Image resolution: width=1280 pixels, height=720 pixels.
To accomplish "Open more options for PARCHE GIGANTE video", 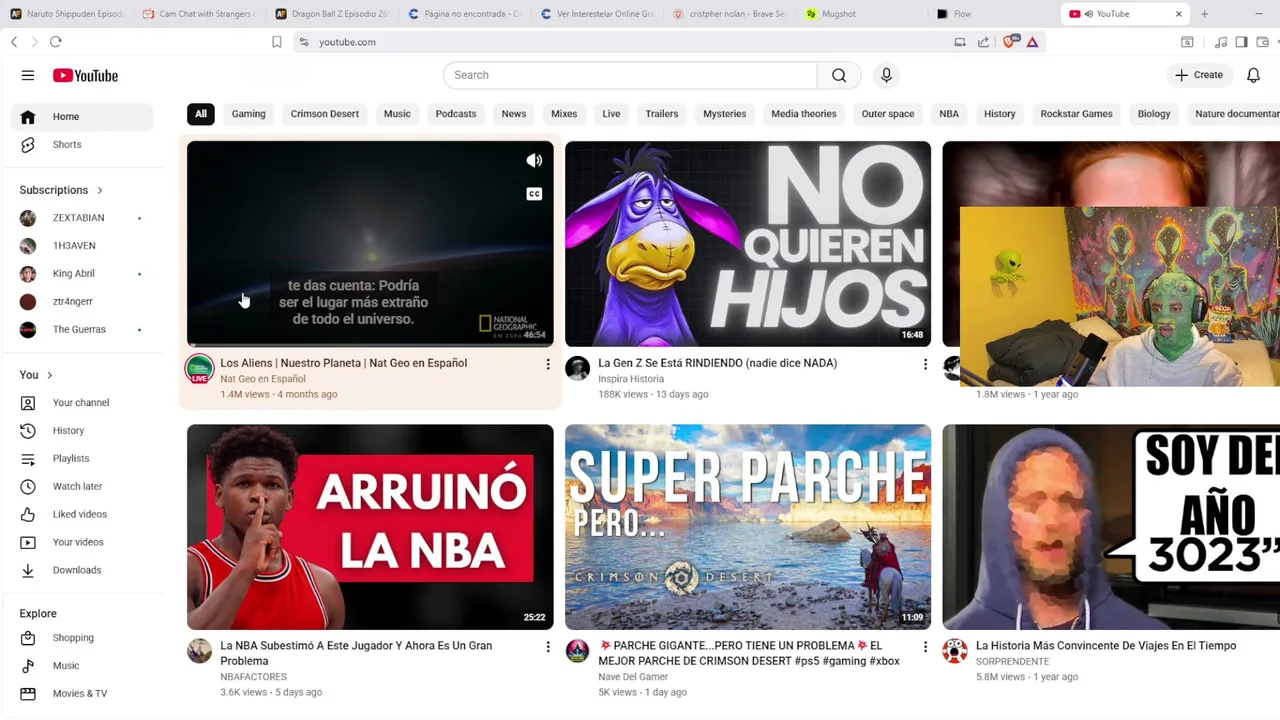I will click(x=925, y=648).
